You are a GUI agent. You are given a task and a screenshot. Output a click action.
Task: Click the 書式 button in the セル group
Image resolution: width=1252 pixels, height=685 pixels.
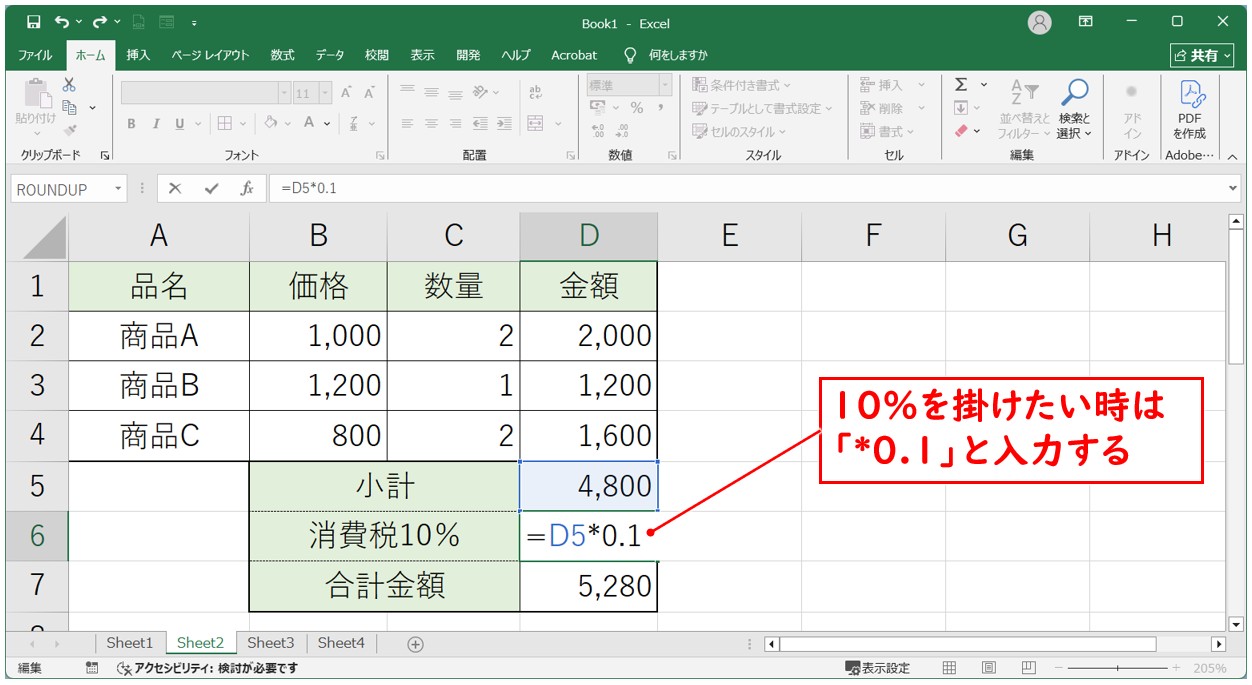892,131
